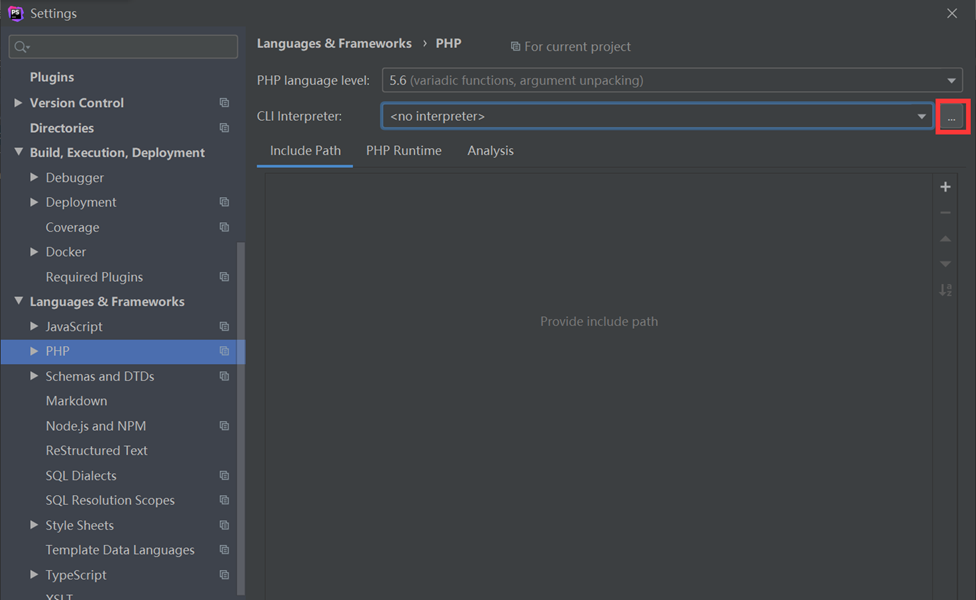976x600 pixels.
Task: Expand the Version Control node
Action: (18, 103)
